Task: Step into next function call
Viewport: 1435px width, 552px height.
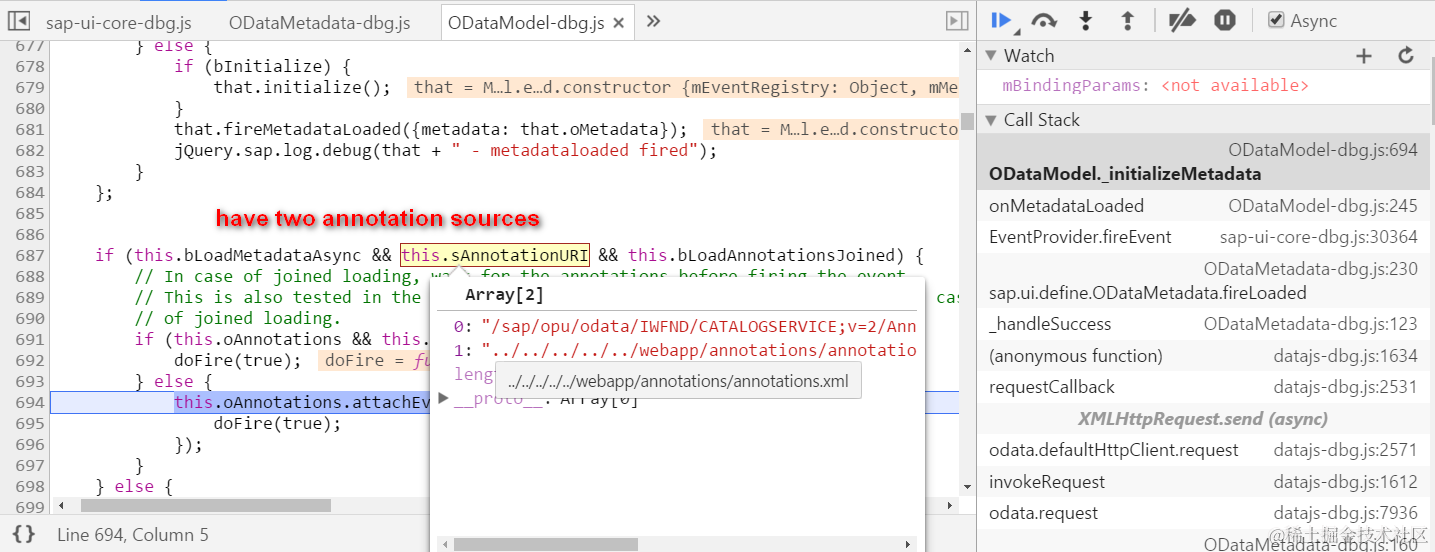Action: click(1086, 20)
